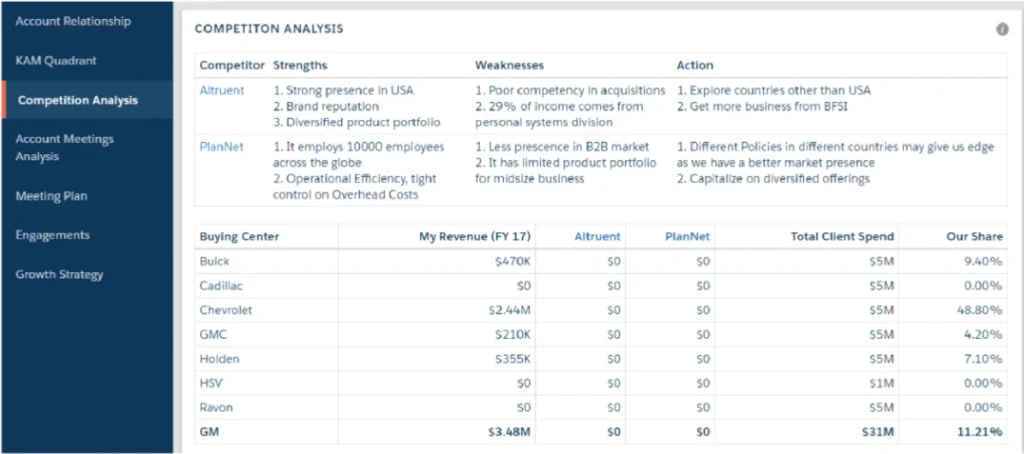This screenshot has width=1024, height=454.
Task: Click Altruent column header link in revenue table
Action: pyautogui.click(x=597, y=236)
